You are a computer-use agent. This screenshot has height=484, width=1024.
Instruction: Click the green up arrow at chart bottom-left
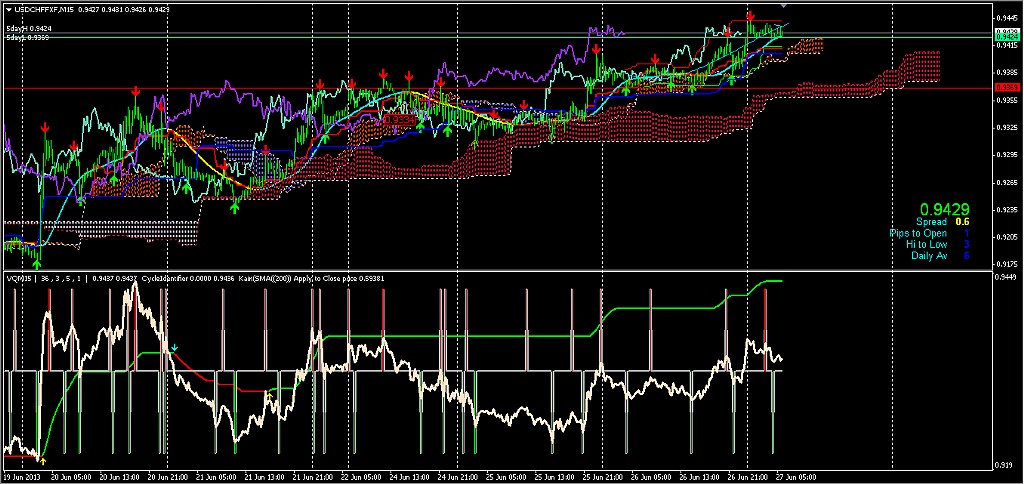pyautogui.click(x=38, y=263)
